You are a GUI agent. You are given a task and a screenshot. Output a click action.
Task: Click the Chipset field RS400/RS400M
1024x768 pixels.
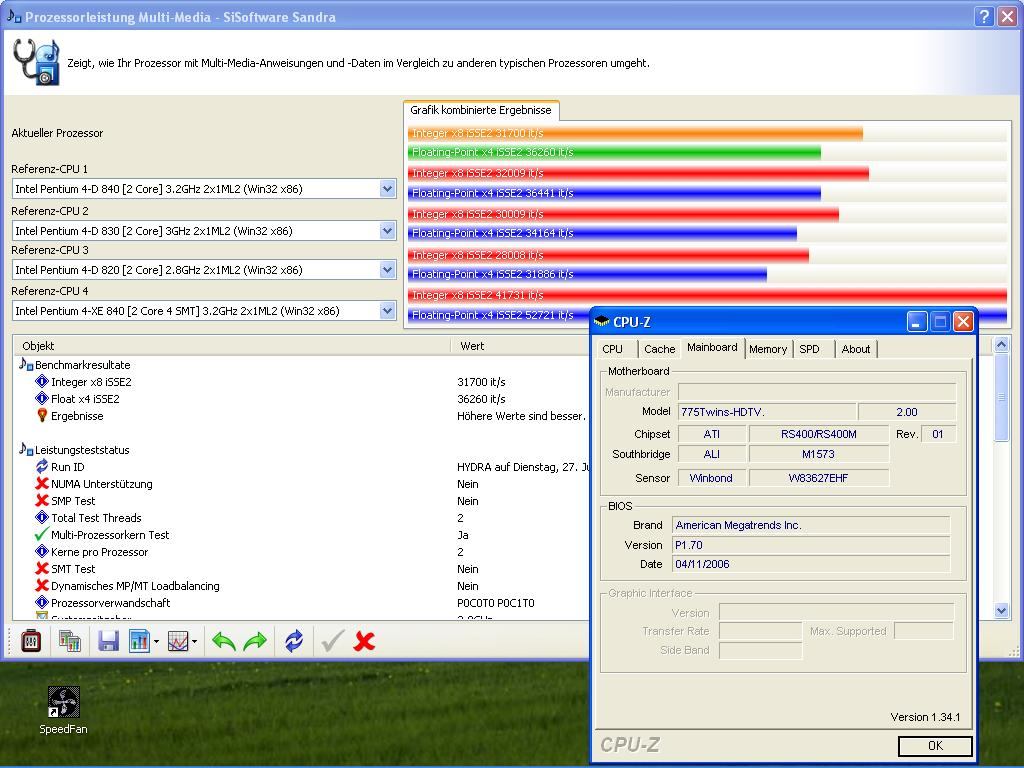pos(818,434)
